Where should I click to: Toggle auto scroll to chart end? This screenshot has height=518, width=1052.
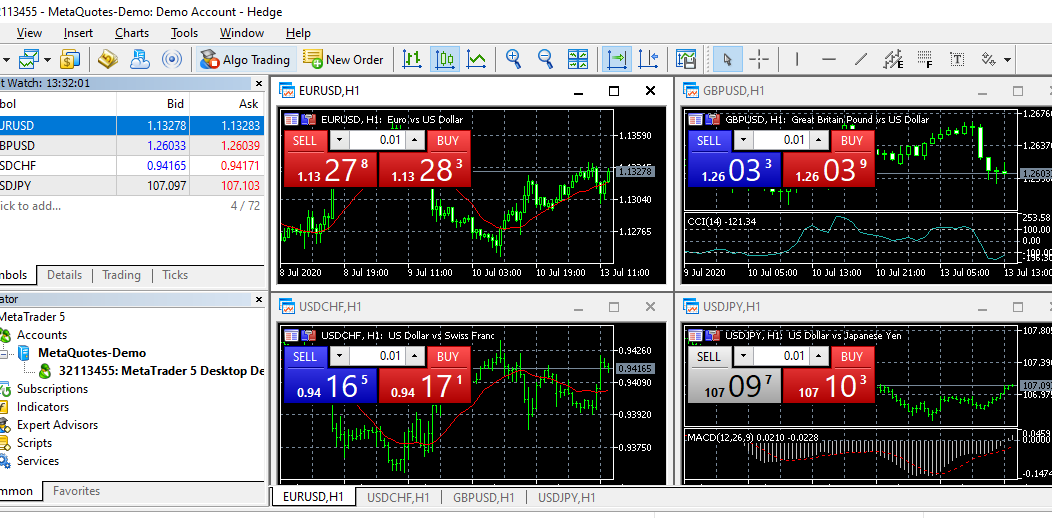617,60
